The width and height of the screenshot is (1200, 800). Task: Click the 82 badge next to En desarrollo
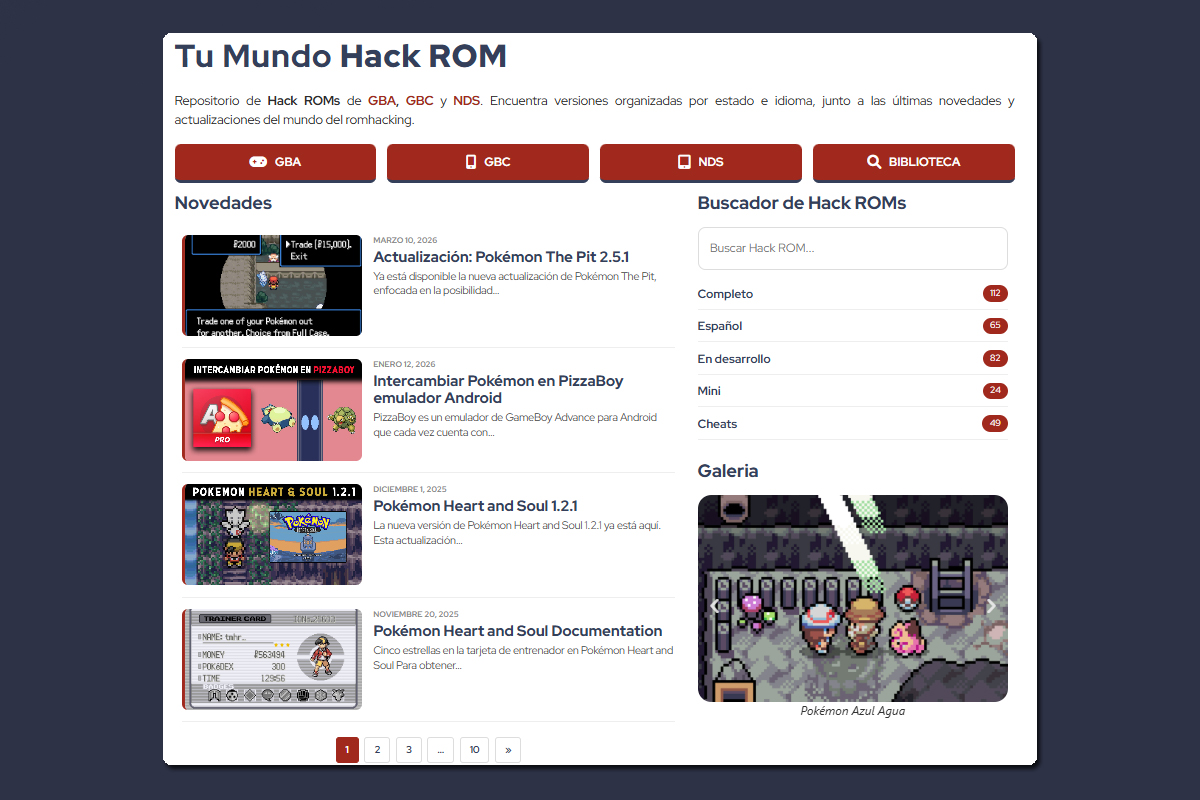click(996, 358)
